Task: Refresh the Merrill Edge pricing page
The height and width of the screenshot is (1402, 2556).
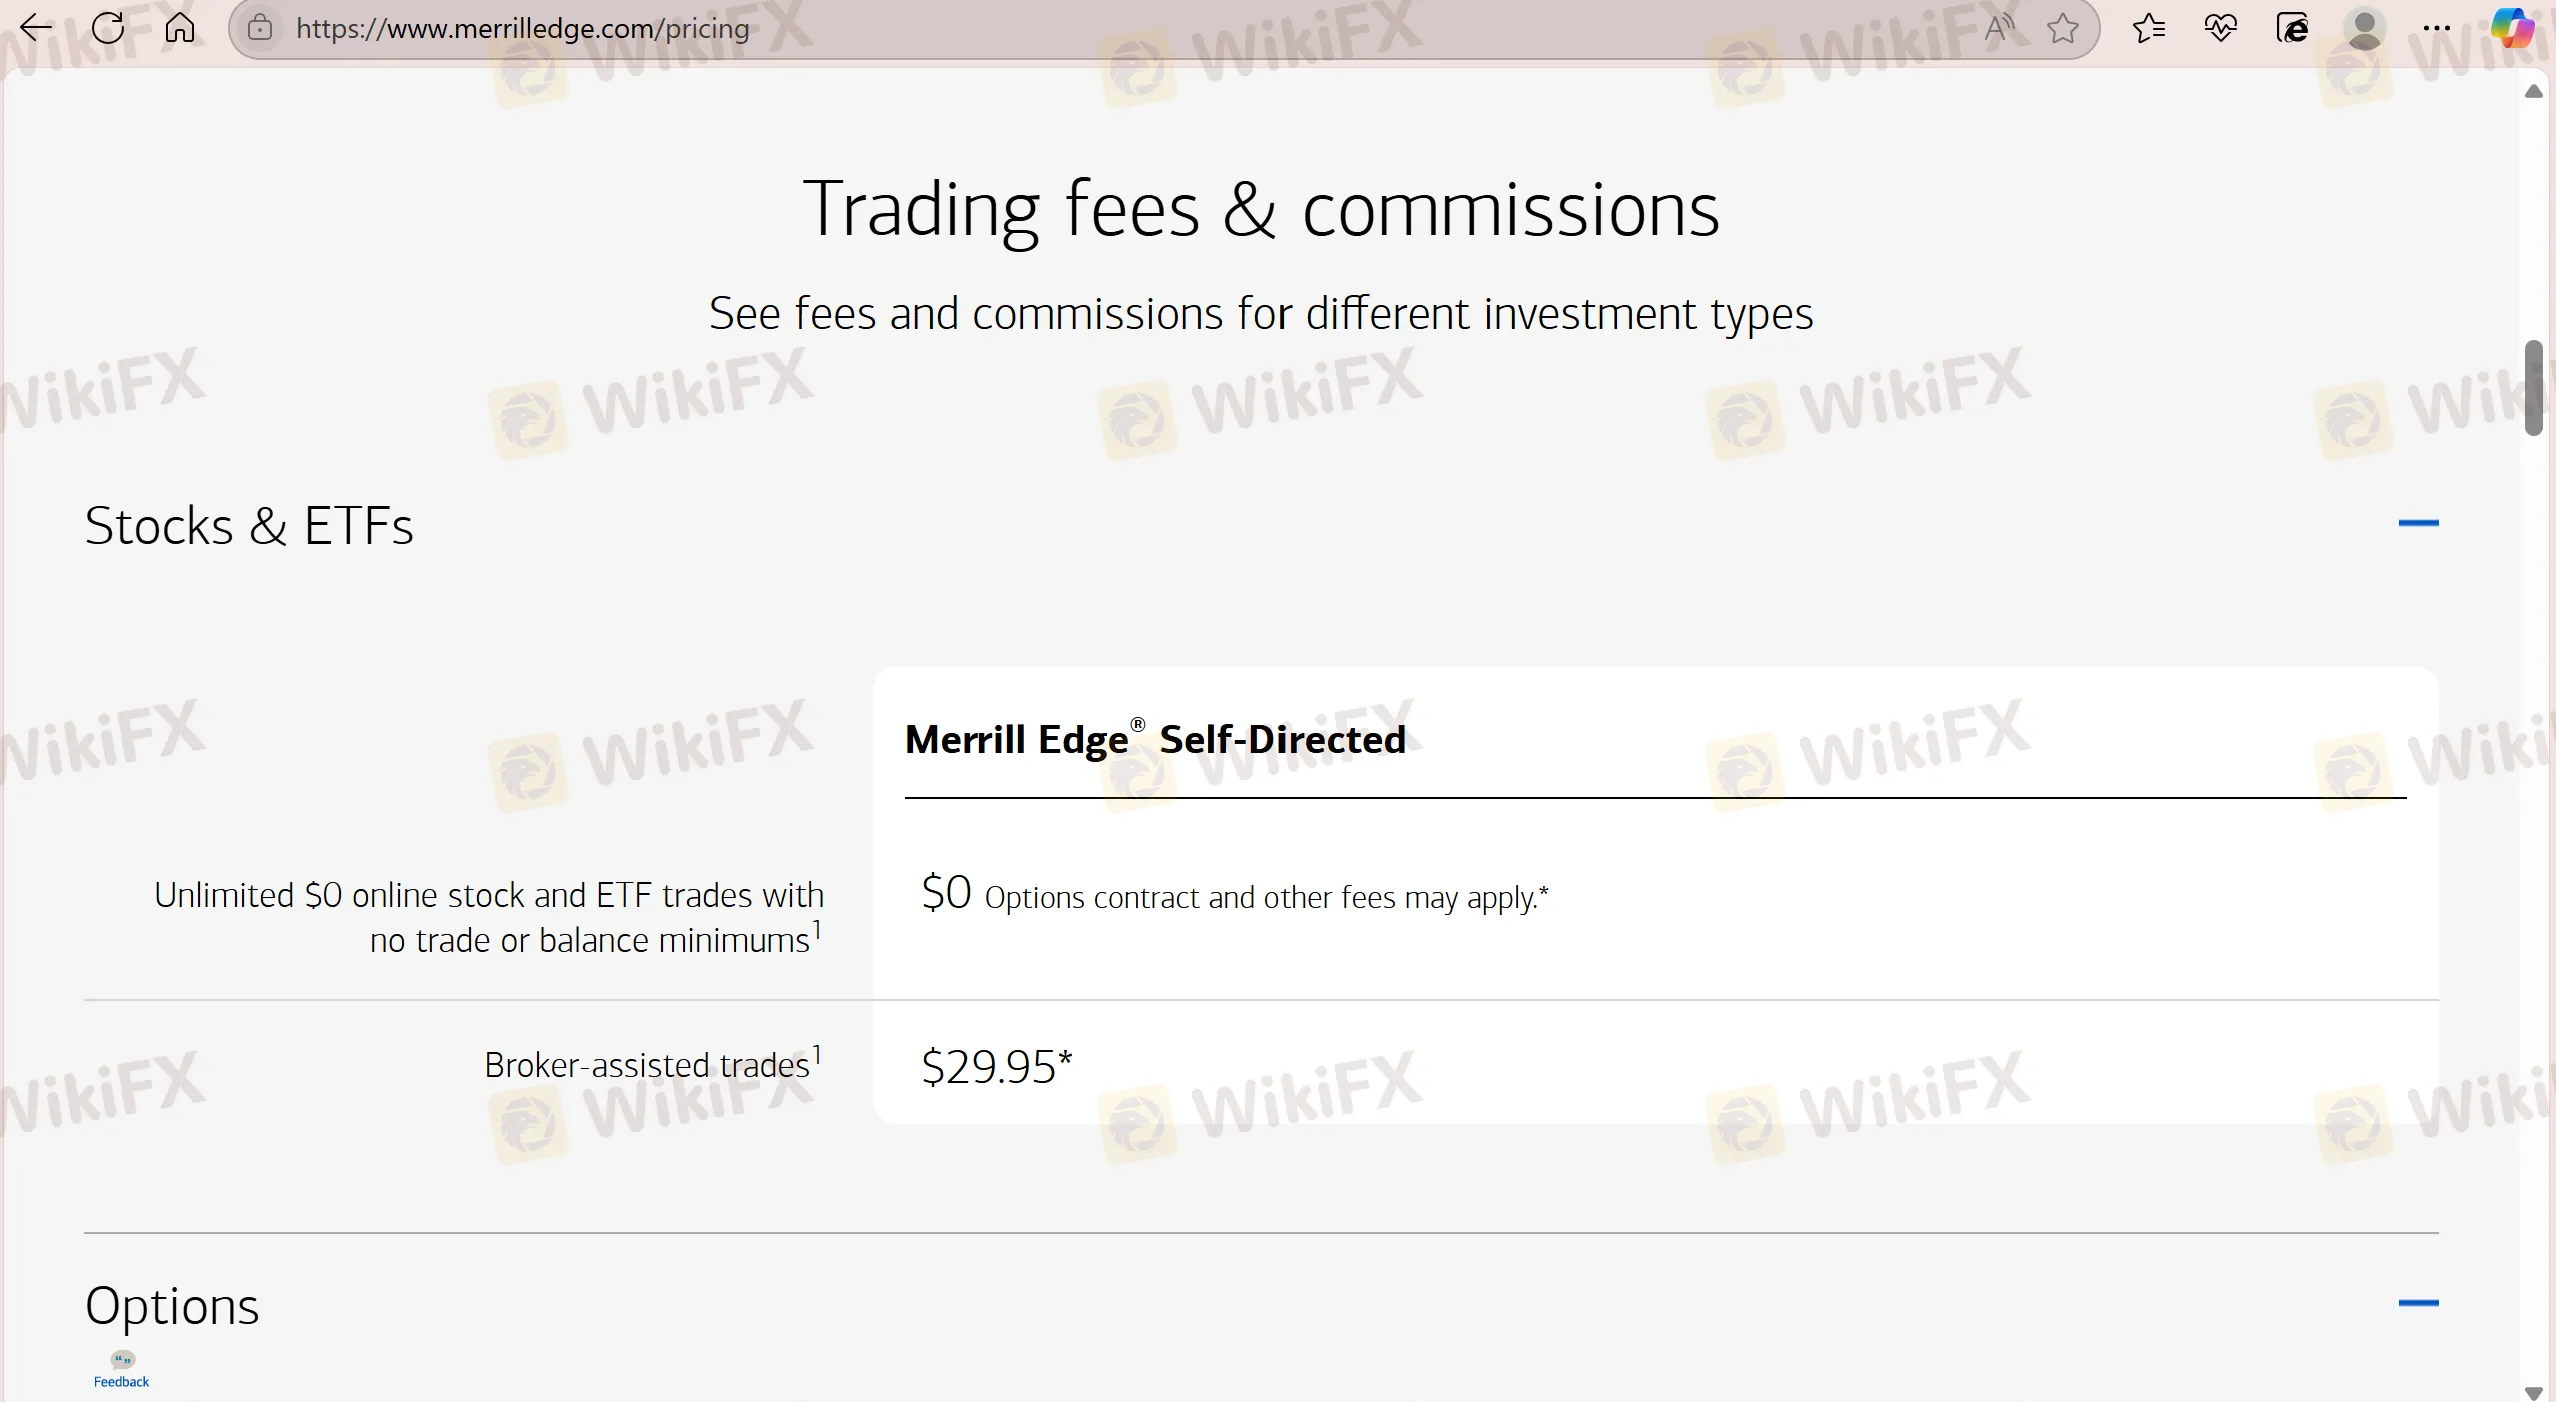Action: tap(106, 28)
